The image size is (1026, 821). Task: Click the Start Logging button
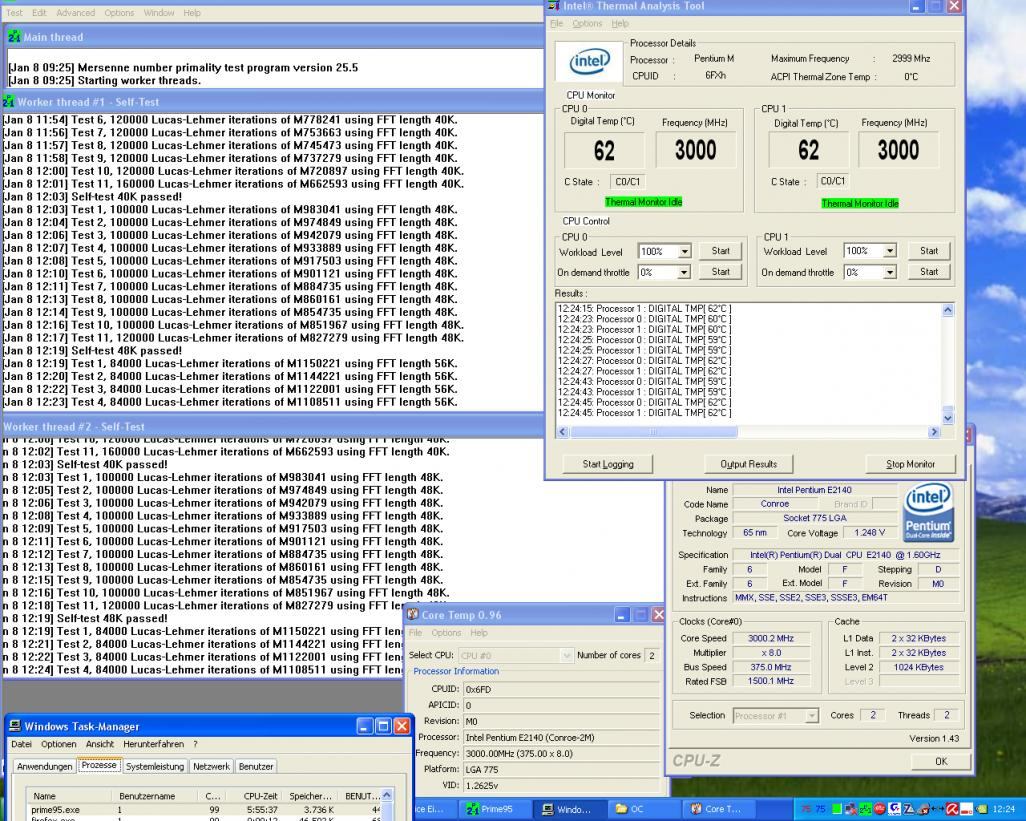point(608,464)
